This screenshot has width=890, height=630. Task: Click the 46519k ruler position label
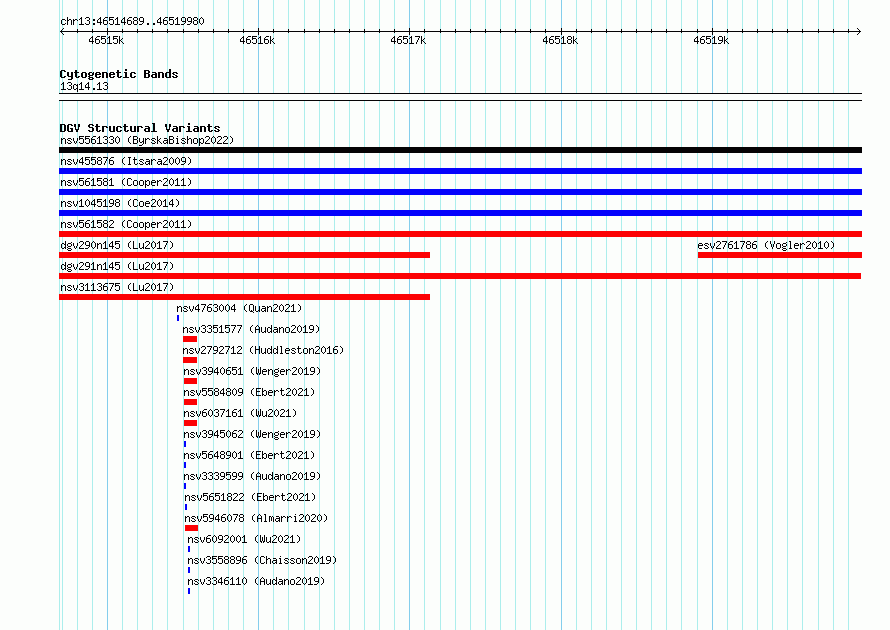711,40
